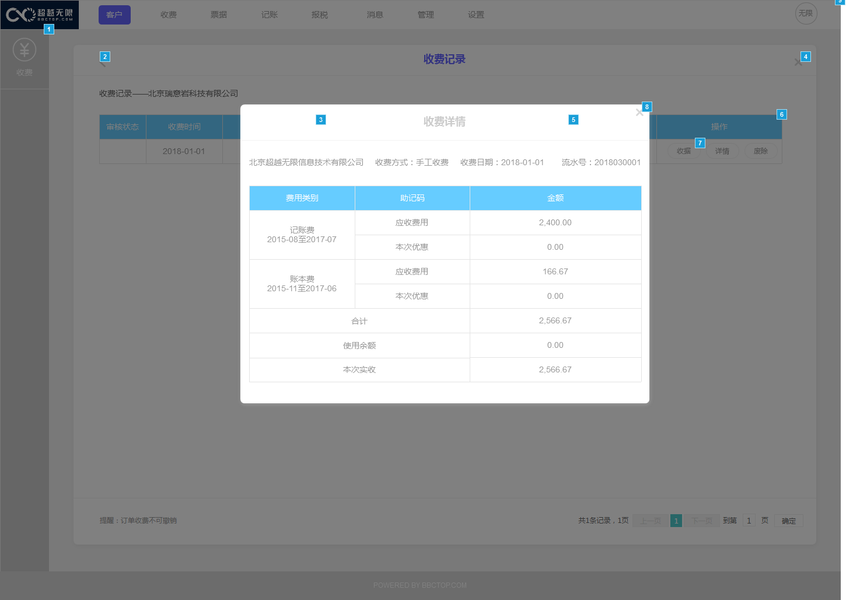Click the 0.00 value in 使用余额 row

tap(555, 345)
